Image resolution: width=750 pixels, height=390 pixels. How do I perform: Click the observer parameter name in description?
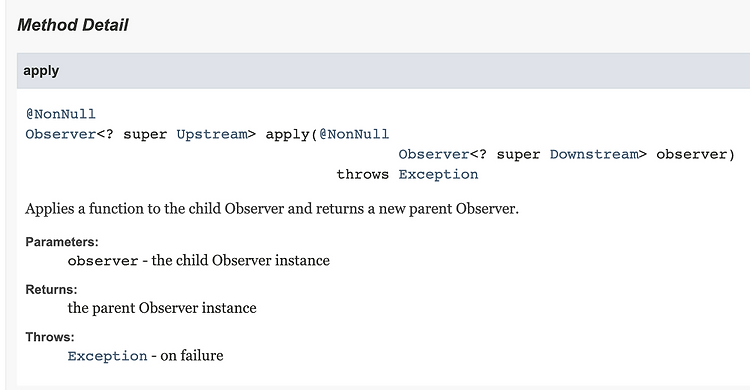pyautogui.click(x=103, y=261)
